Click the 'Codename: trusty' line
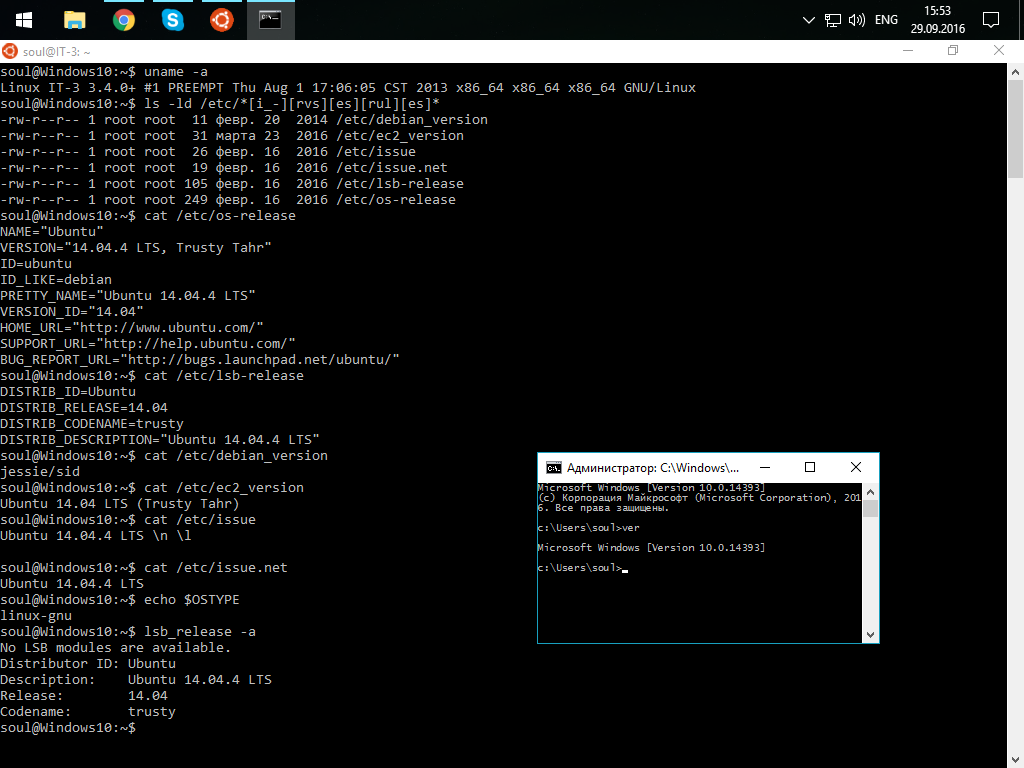The image size is (1024, 768). point(88,712)
